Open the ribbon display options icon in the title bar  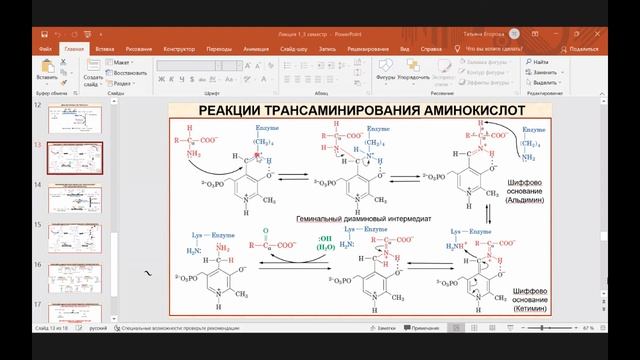click(x=535, y=34)
